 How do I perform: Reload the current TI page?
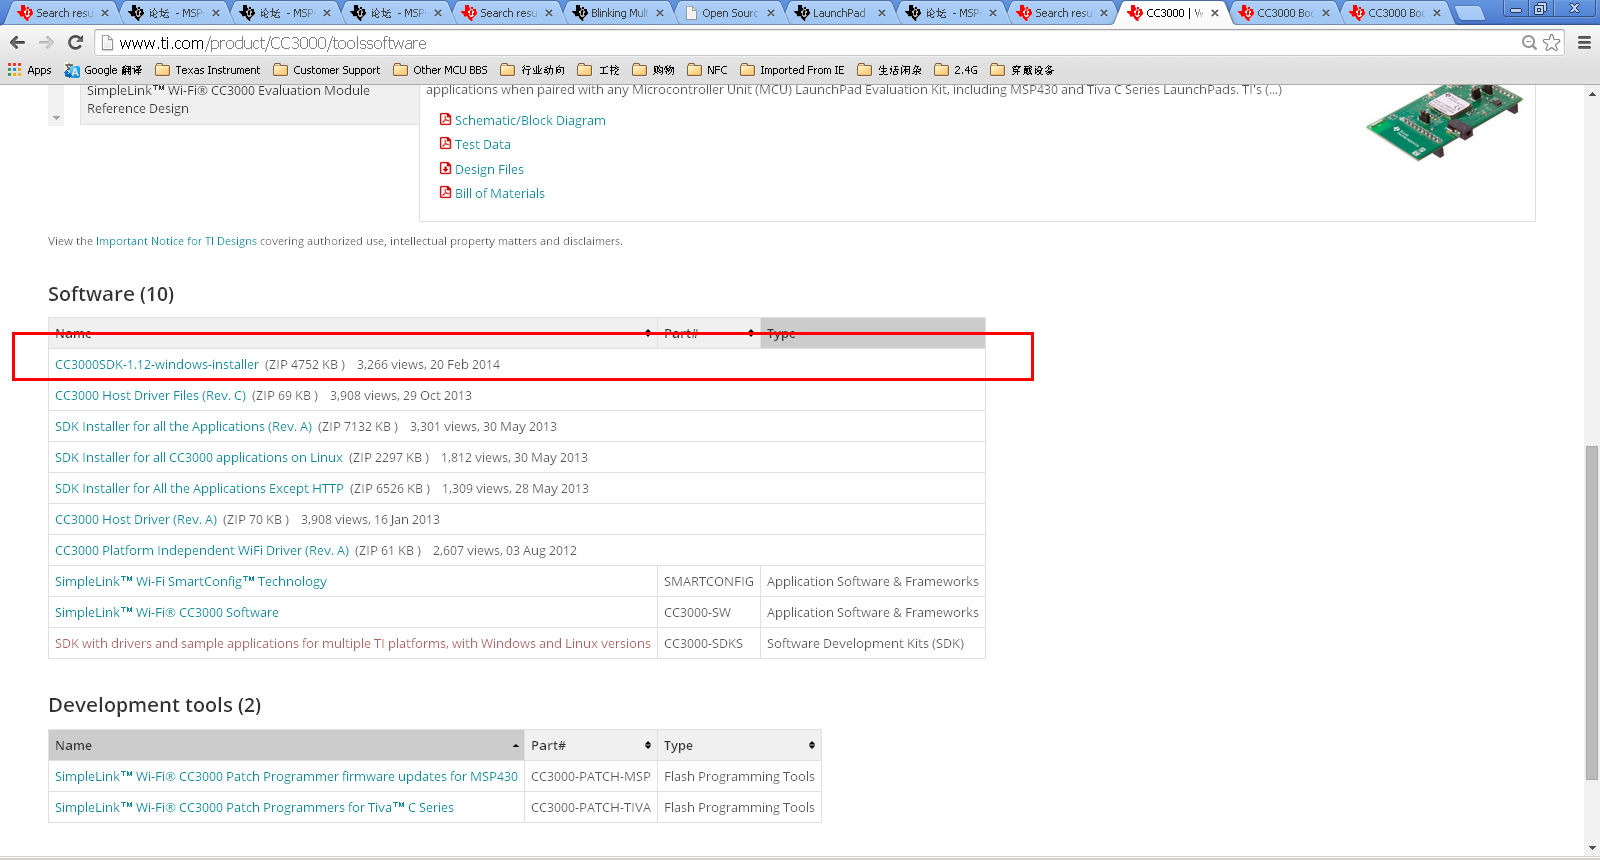(75, 43)
